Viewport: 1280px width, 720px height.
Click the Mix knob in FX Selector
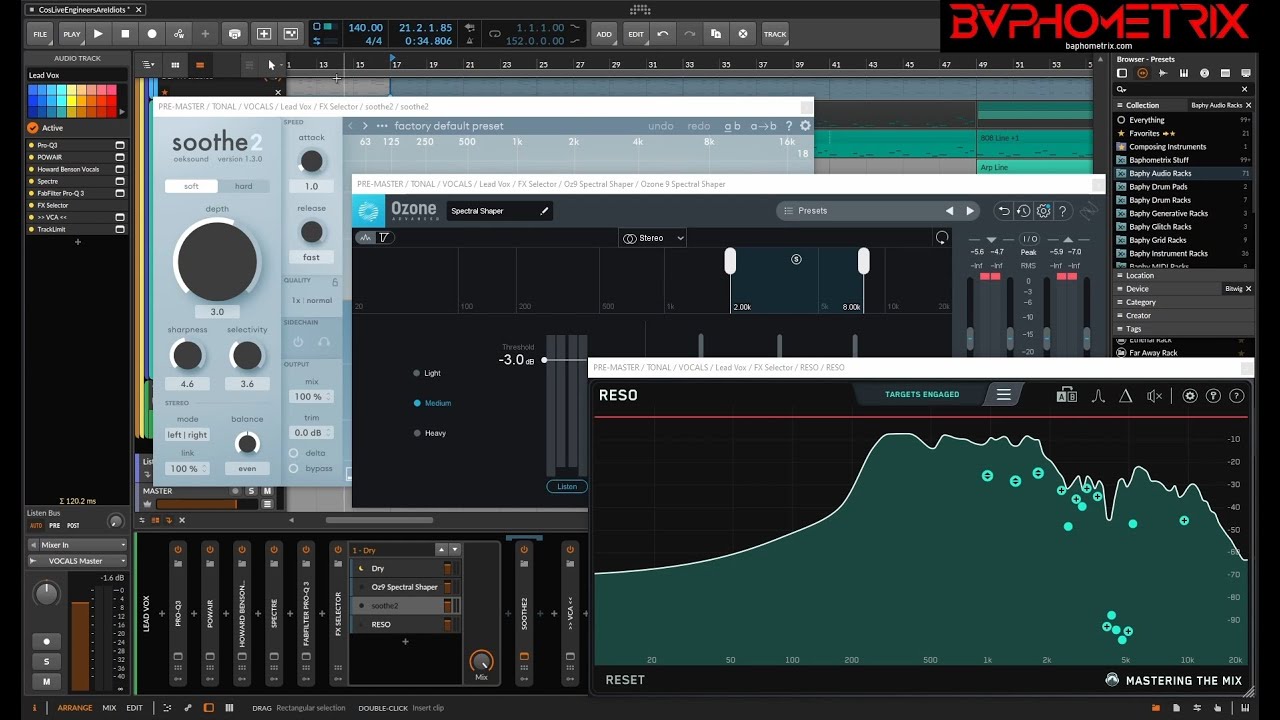tap(481, 662)
